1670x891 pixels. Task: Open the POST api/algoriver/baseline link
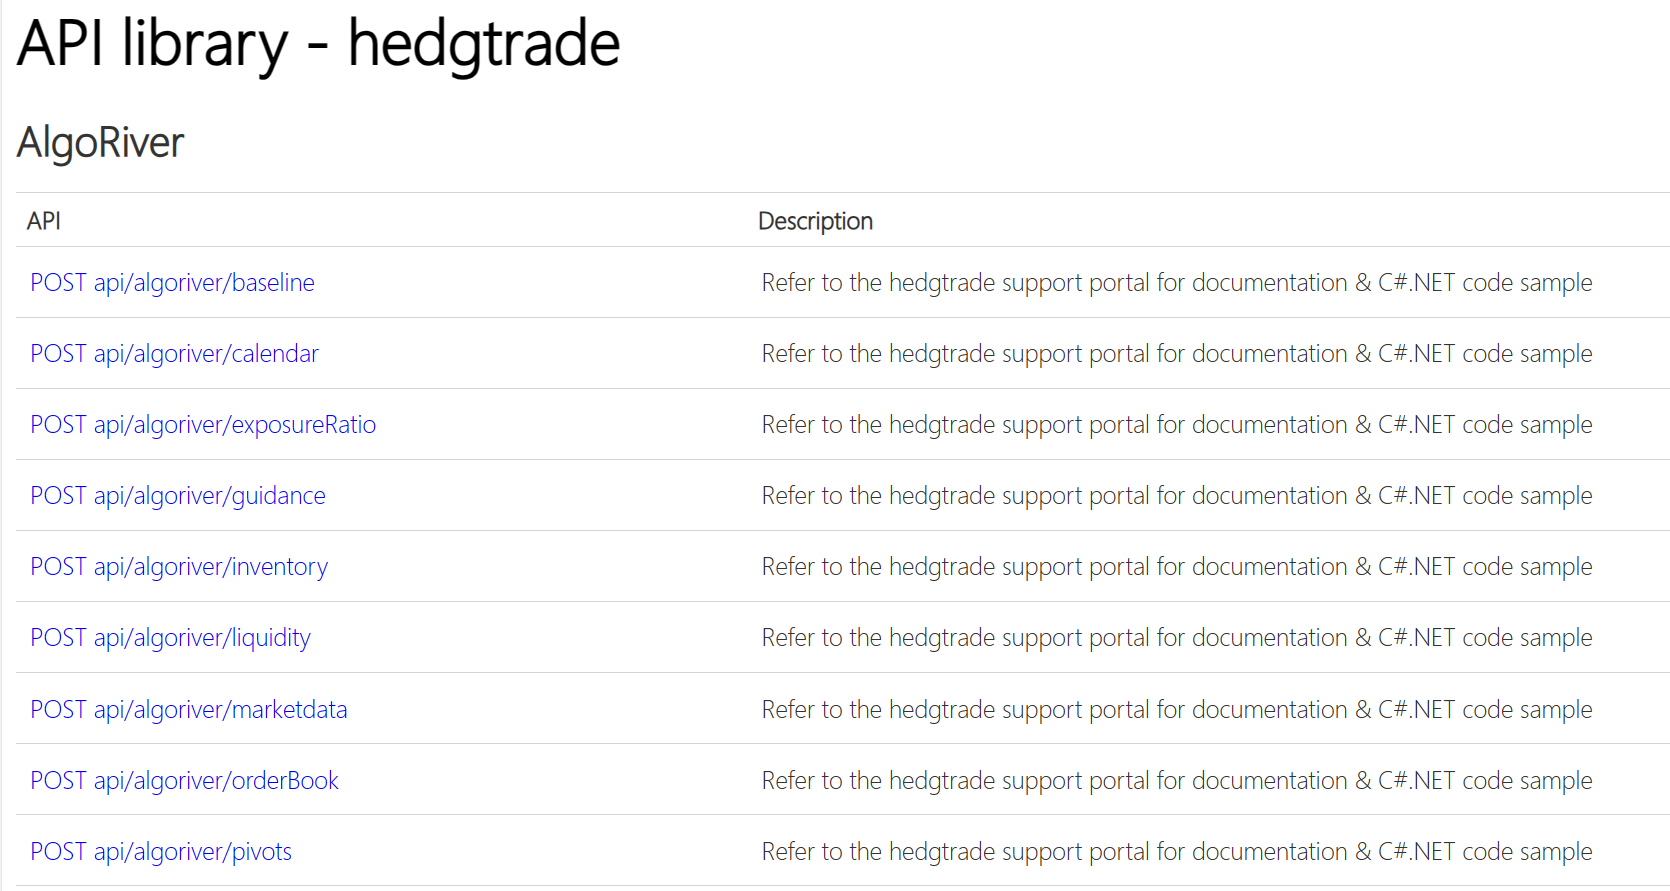coord(172,283)
